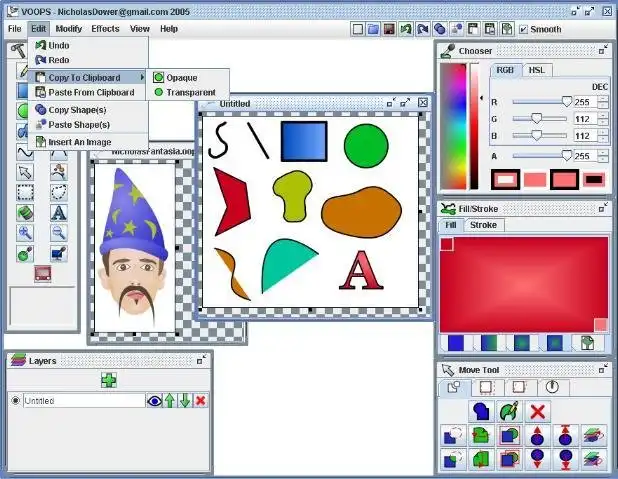Select the screen color picker tool
This screenshot has height=479, width=618.
59,253
